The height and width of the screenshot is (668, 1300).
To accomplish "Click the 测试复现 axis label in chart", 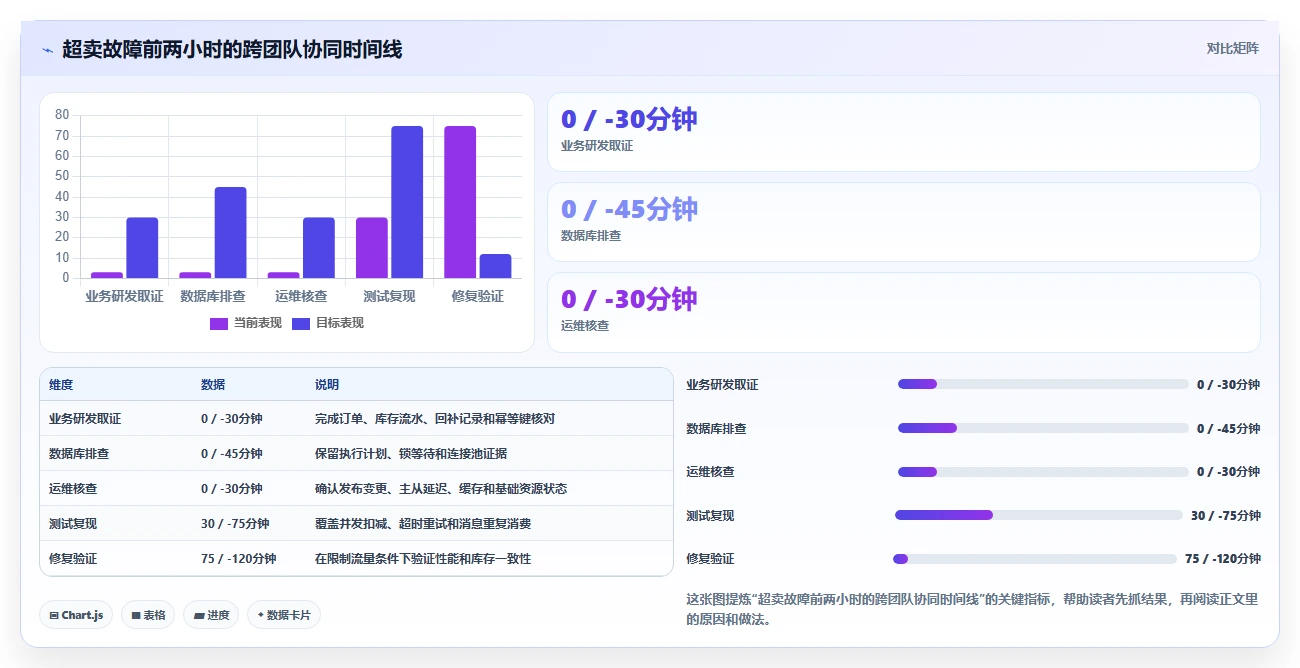I will click(x=390, y=297).
